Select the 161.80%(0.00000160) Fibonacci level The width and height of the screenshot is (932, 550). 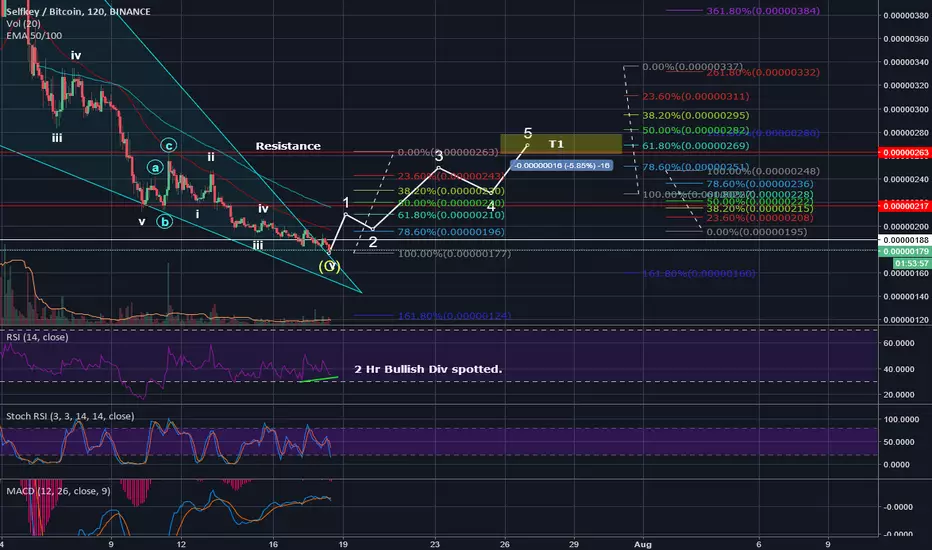pos(699,274)
